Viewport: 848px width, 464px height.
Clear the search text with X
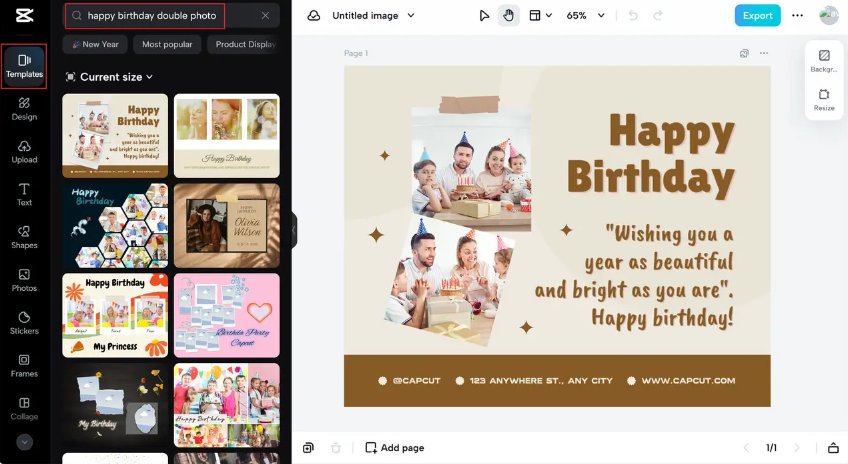point(266,16)
